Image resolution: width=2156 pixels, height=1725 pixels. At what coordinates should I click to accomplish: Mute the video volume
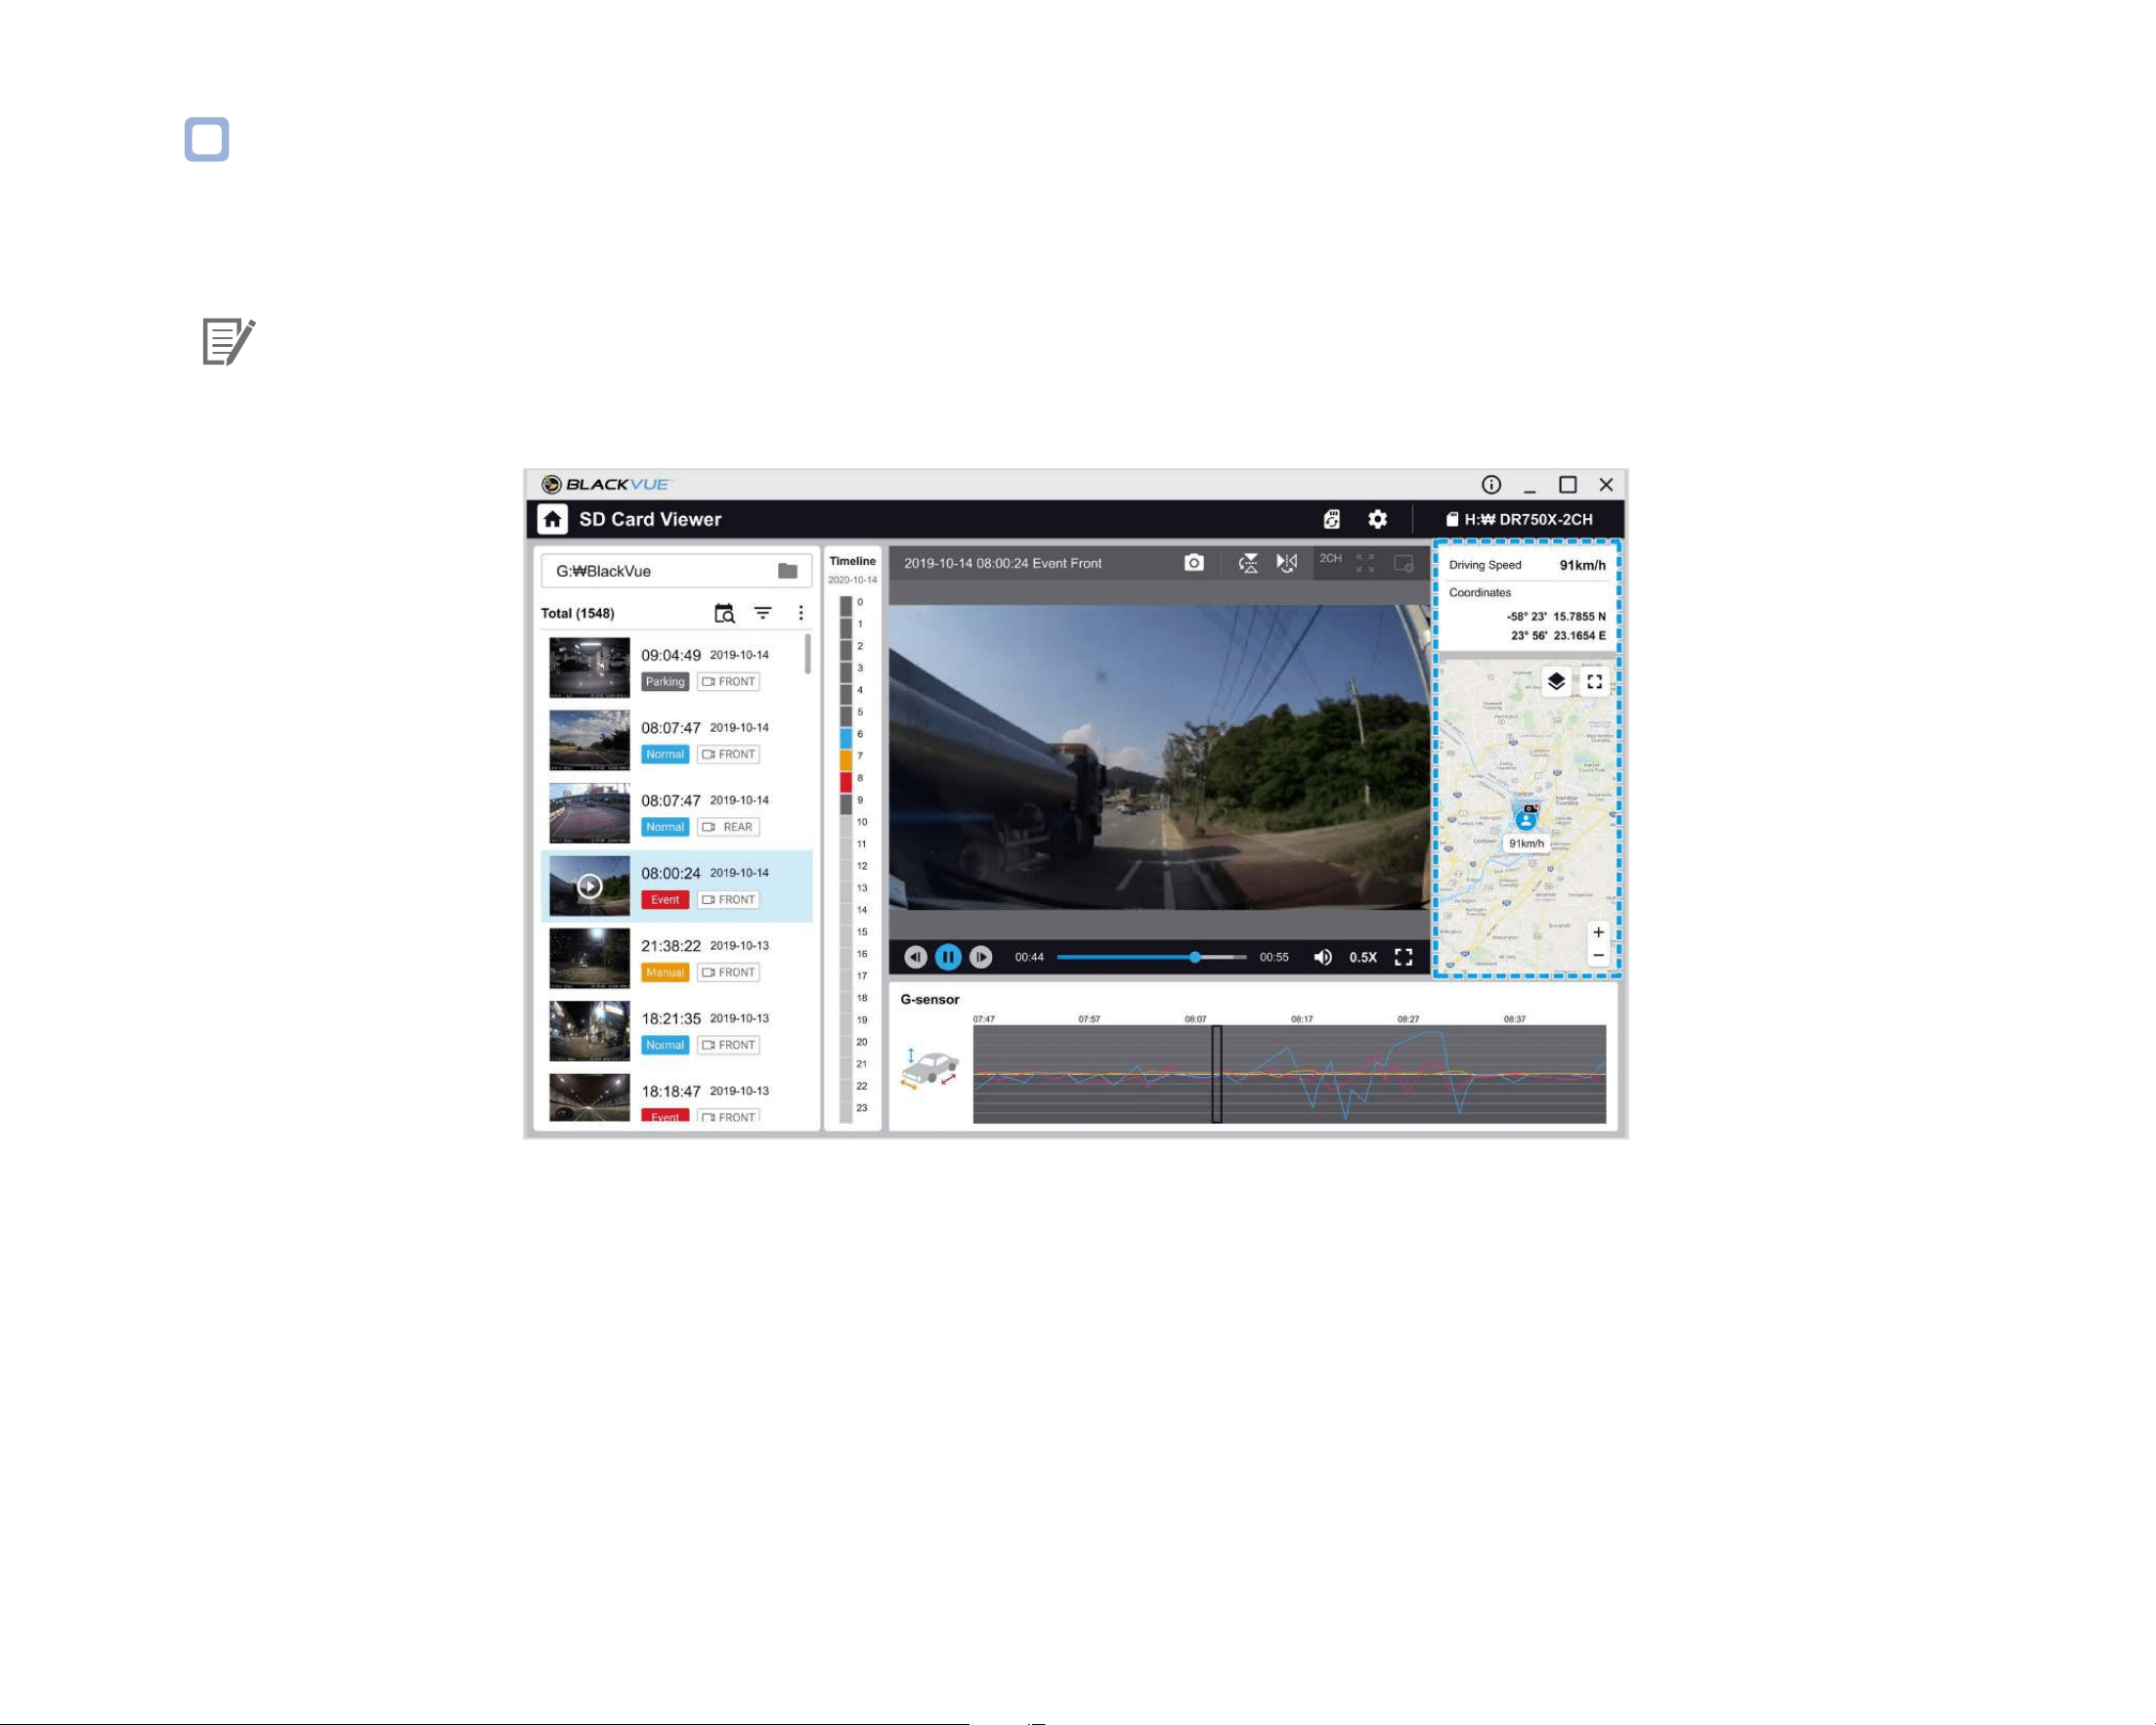coord(1322,957)
